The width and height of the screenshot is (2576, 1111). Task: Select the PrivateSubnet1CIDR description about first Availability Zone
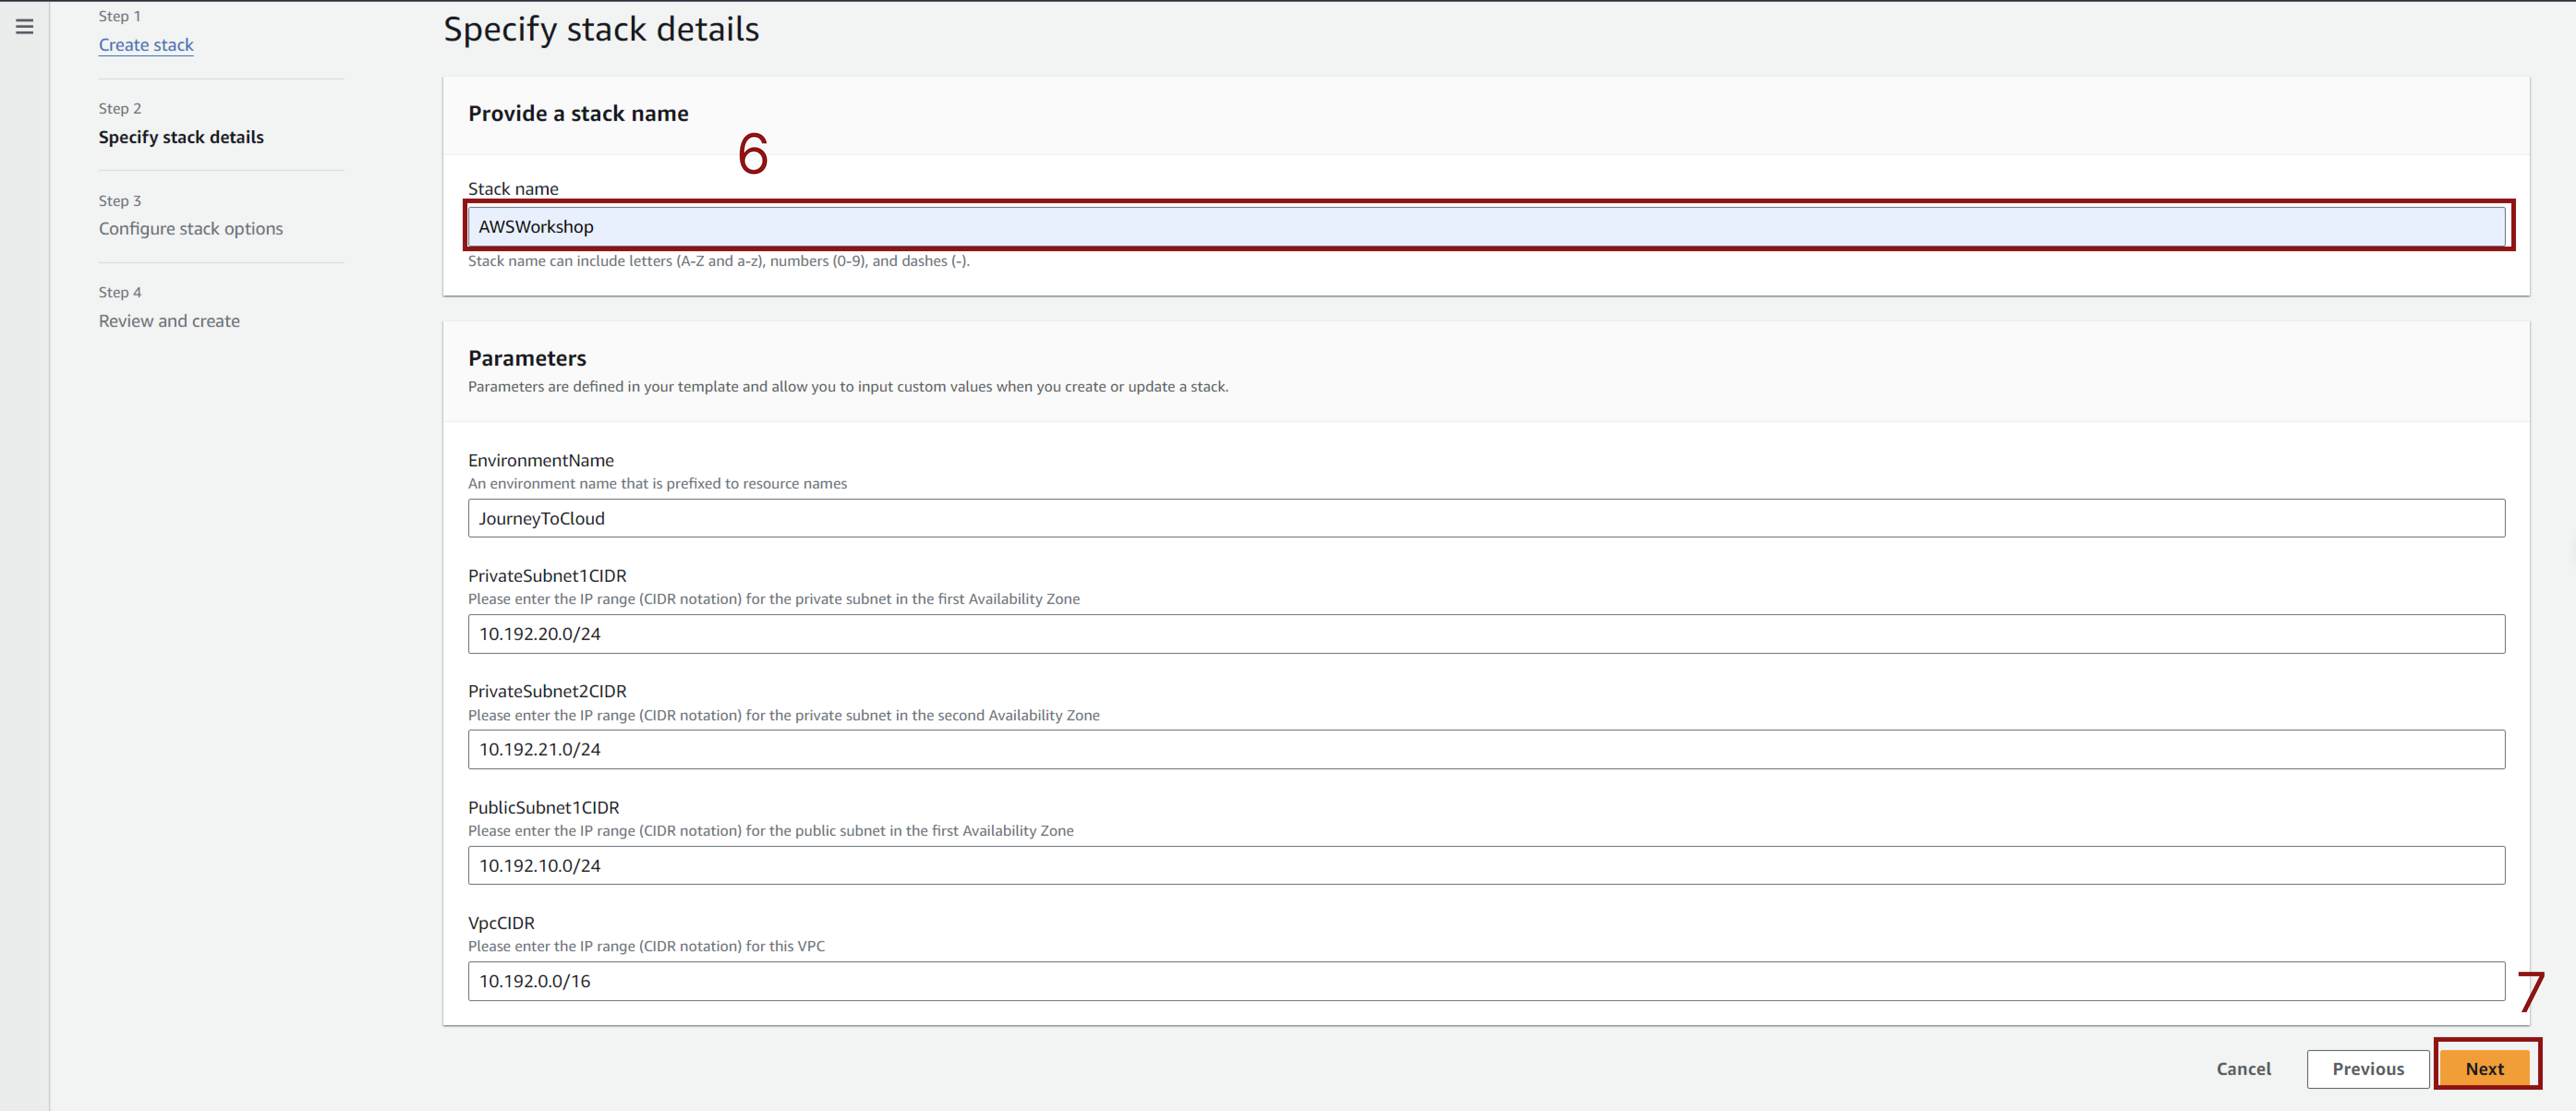click(x=774, y=599)
